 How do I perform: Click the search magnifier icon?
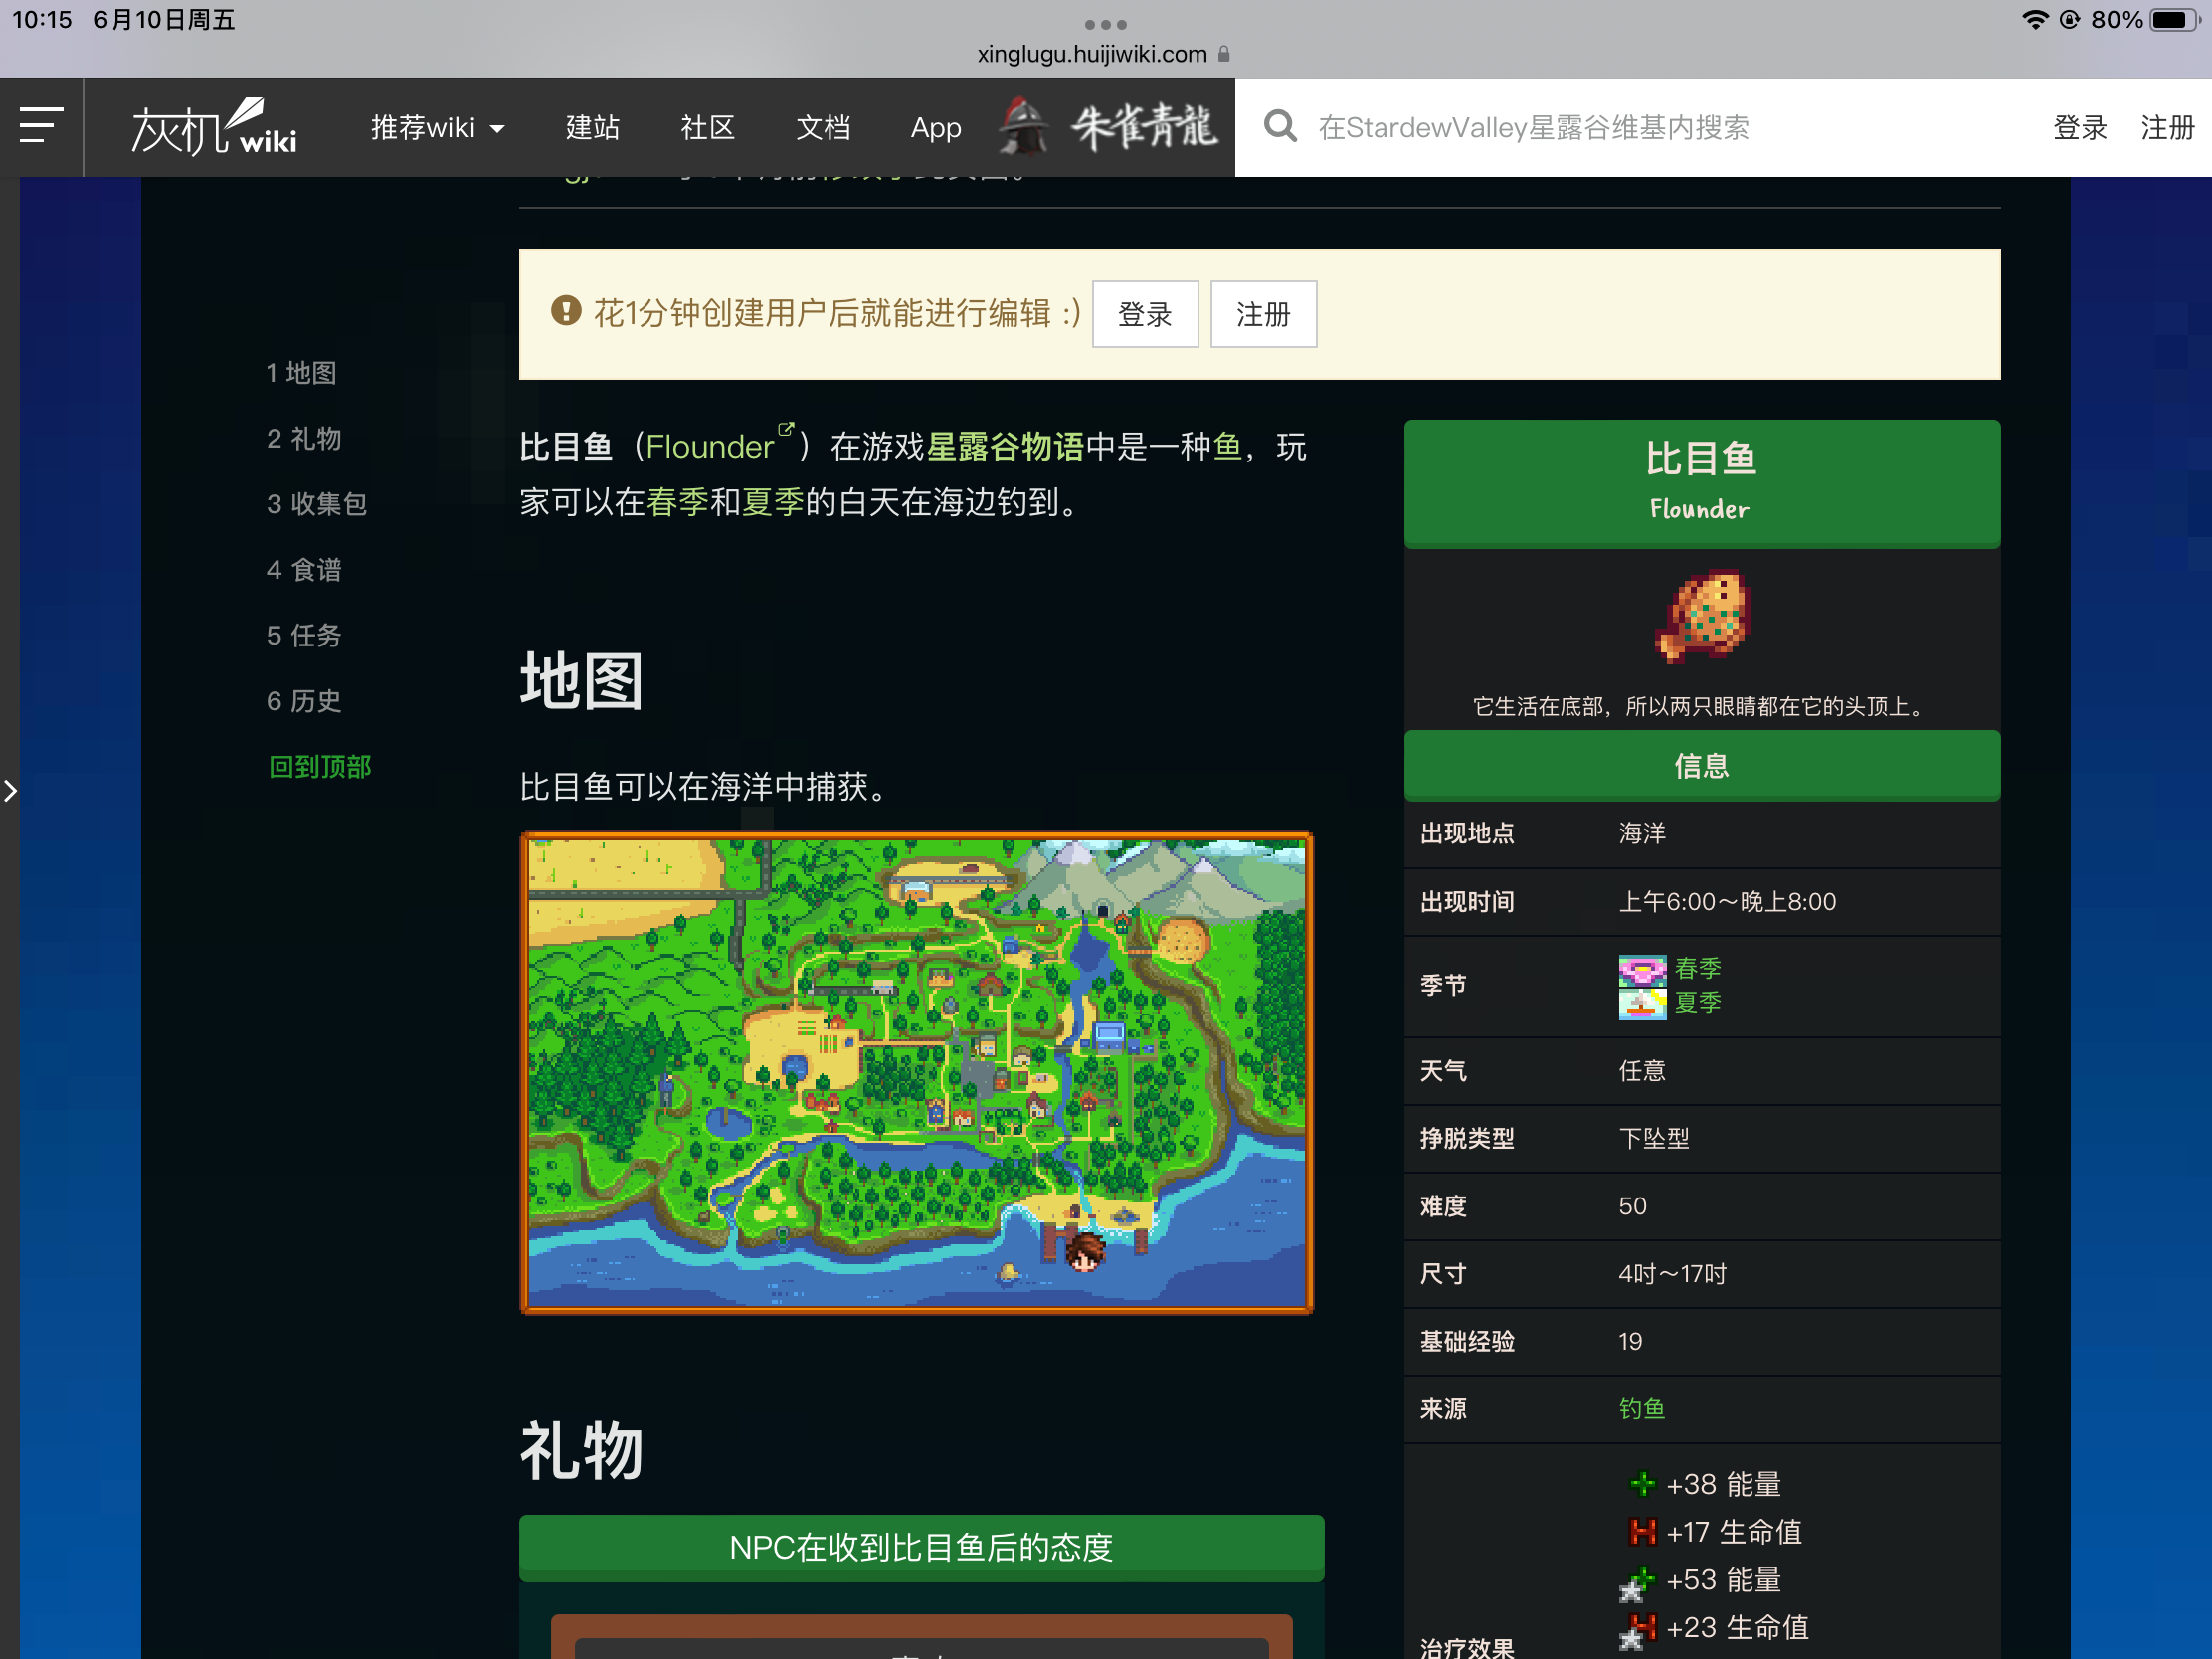click(x=1280, y=127)
